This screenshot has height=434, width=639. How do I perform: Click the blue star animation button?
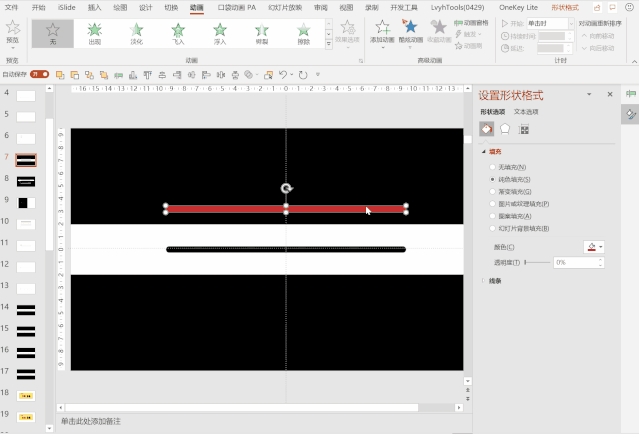pos(410,27)
